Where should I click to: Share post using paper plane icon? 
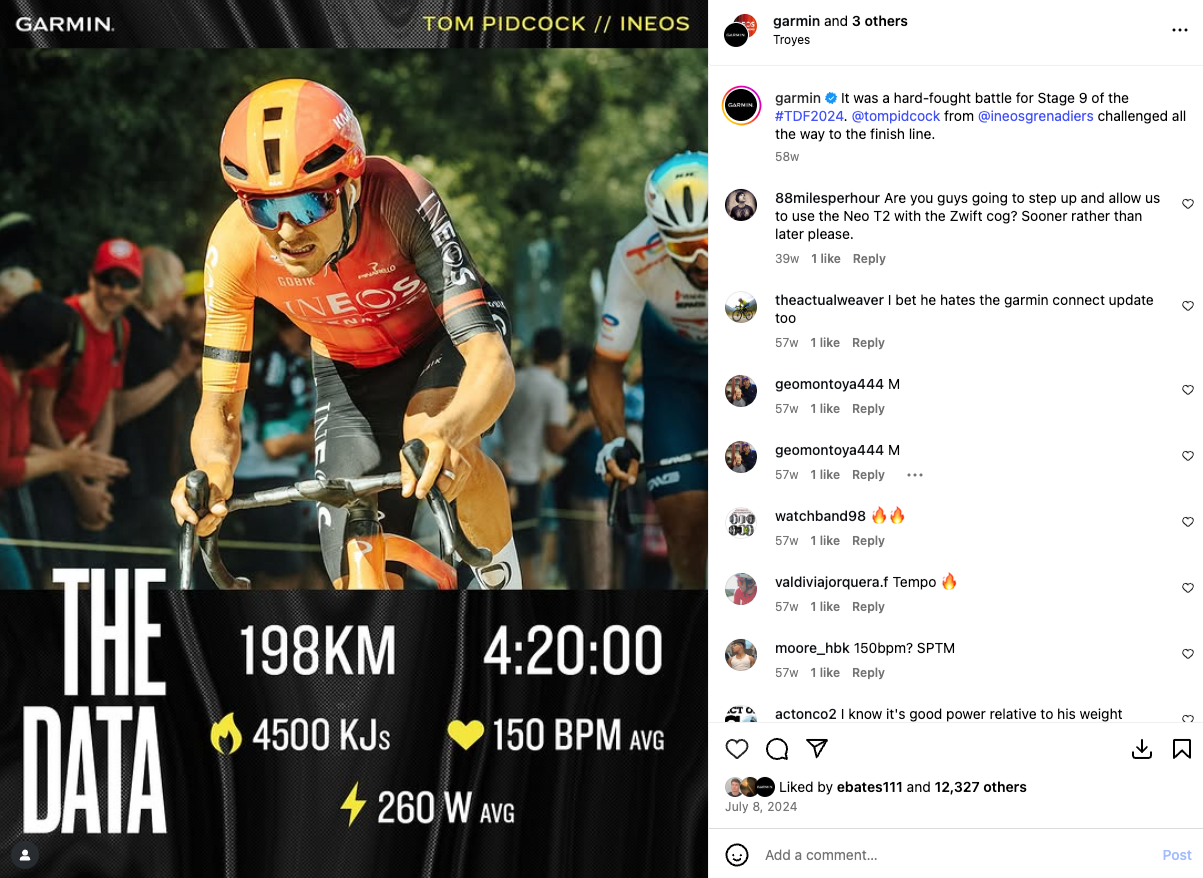click(817, 749)
